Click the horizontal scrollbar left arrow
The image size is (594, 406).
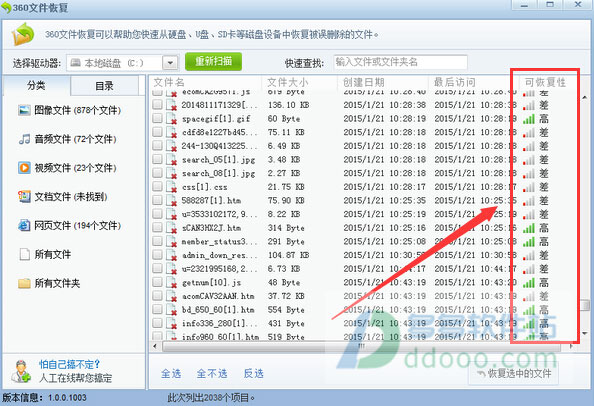click(x=155, y=346)
